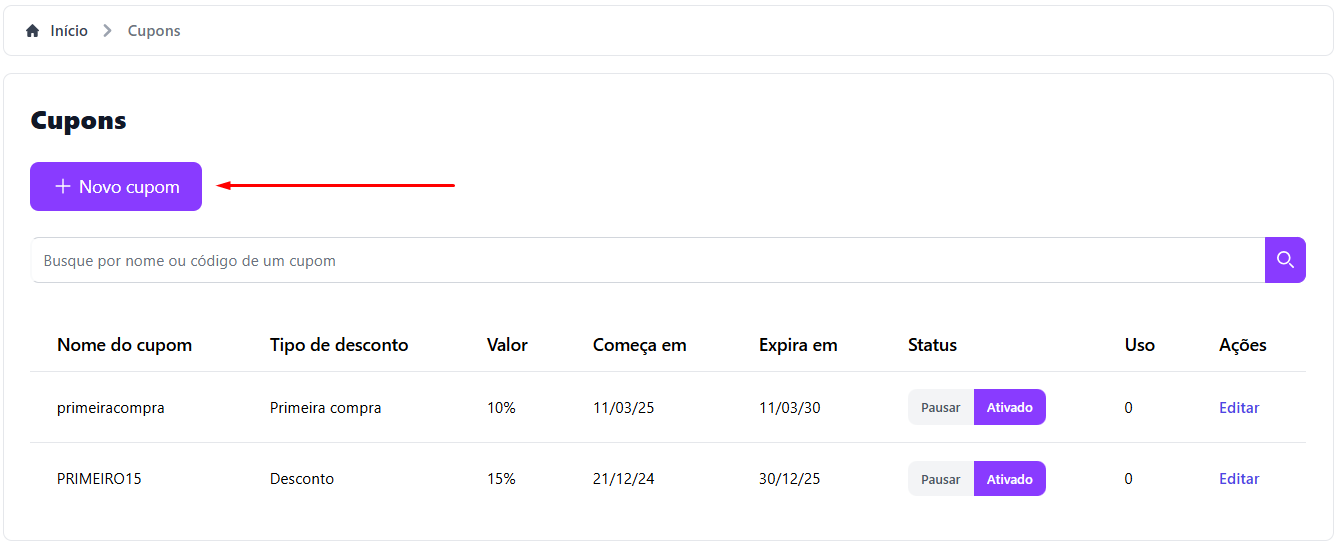Click the breadcrumb chevron separator

108,31
